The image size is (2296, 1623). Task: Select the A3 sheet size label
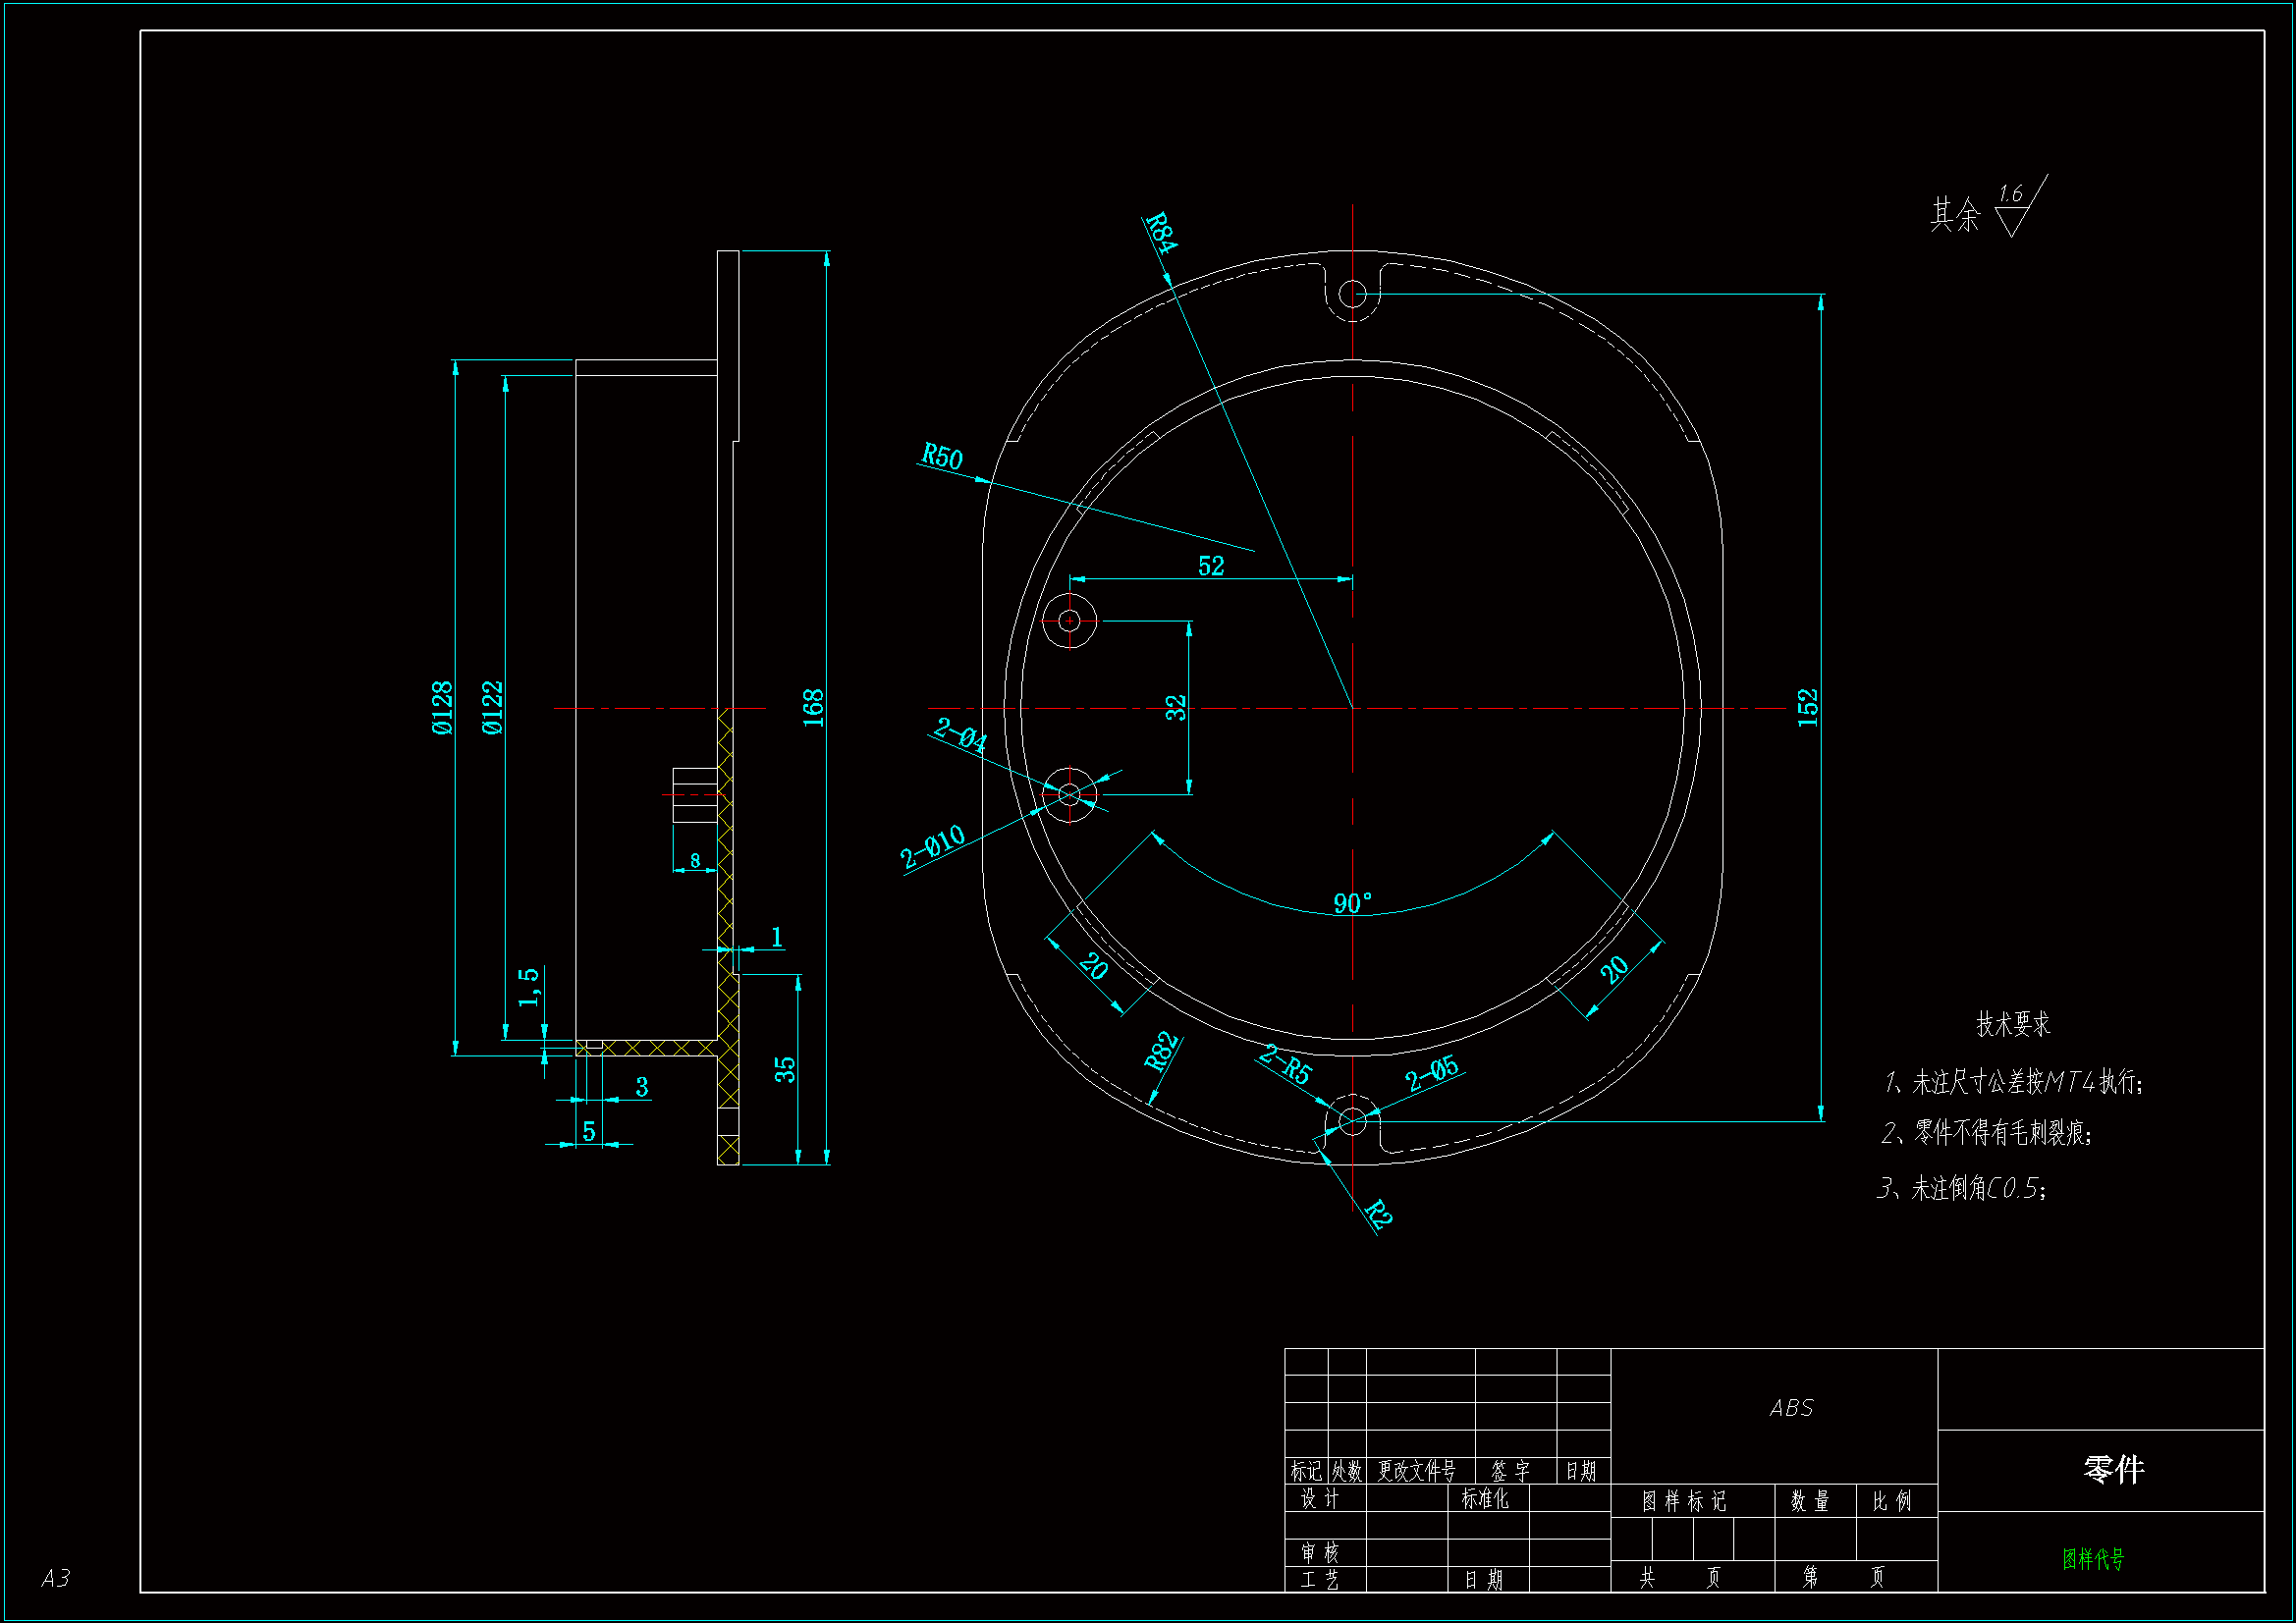coord(56,1578)
